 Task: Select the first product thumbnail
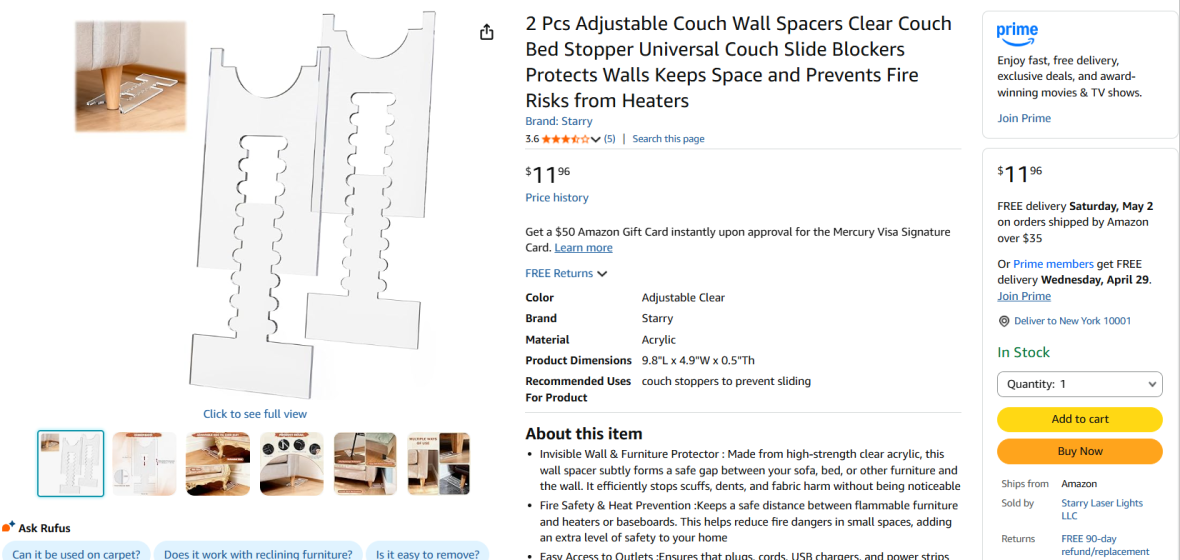point(71,464)
